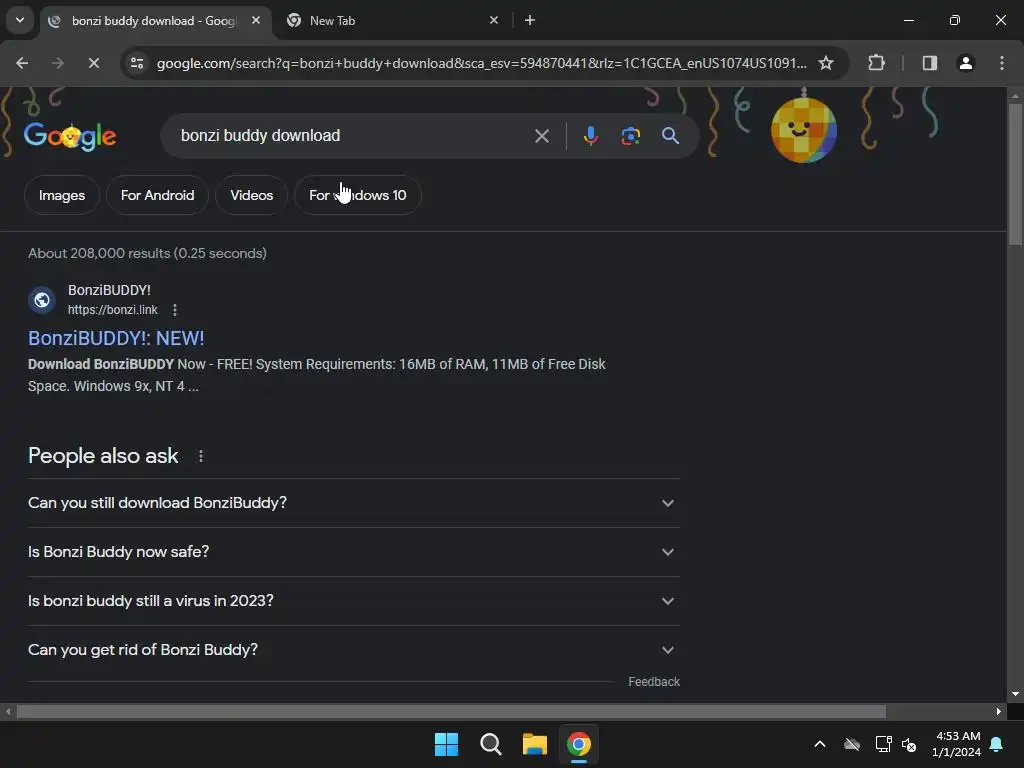
Task: Open the https://bonzi.link URL
Action: click(x=112, y=310)
